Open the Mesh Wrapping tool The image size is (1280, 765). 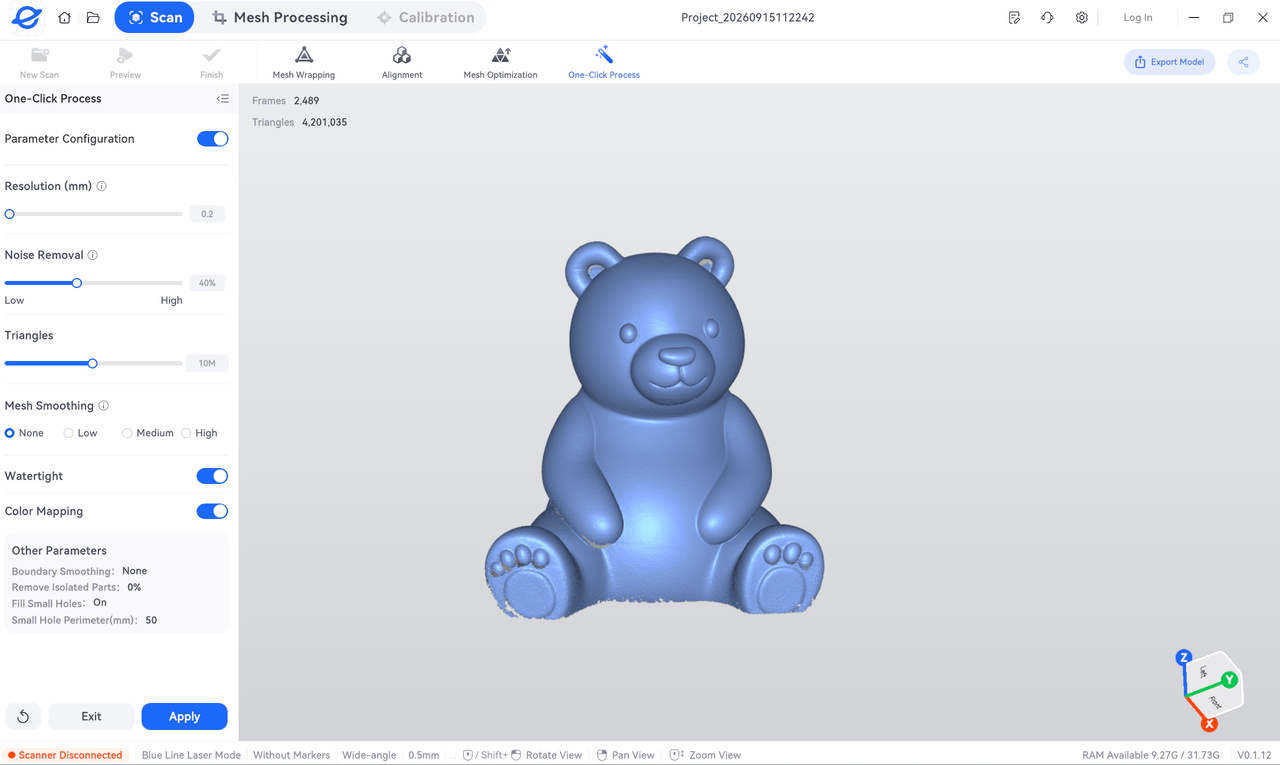[x=304, y=62]
